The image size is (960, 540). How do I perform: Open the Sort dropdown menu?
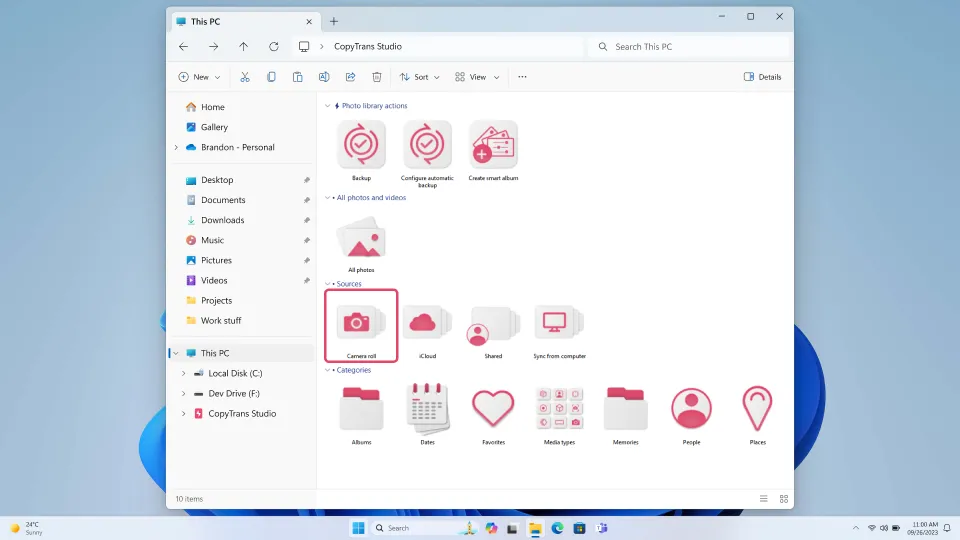coord(419,77)
